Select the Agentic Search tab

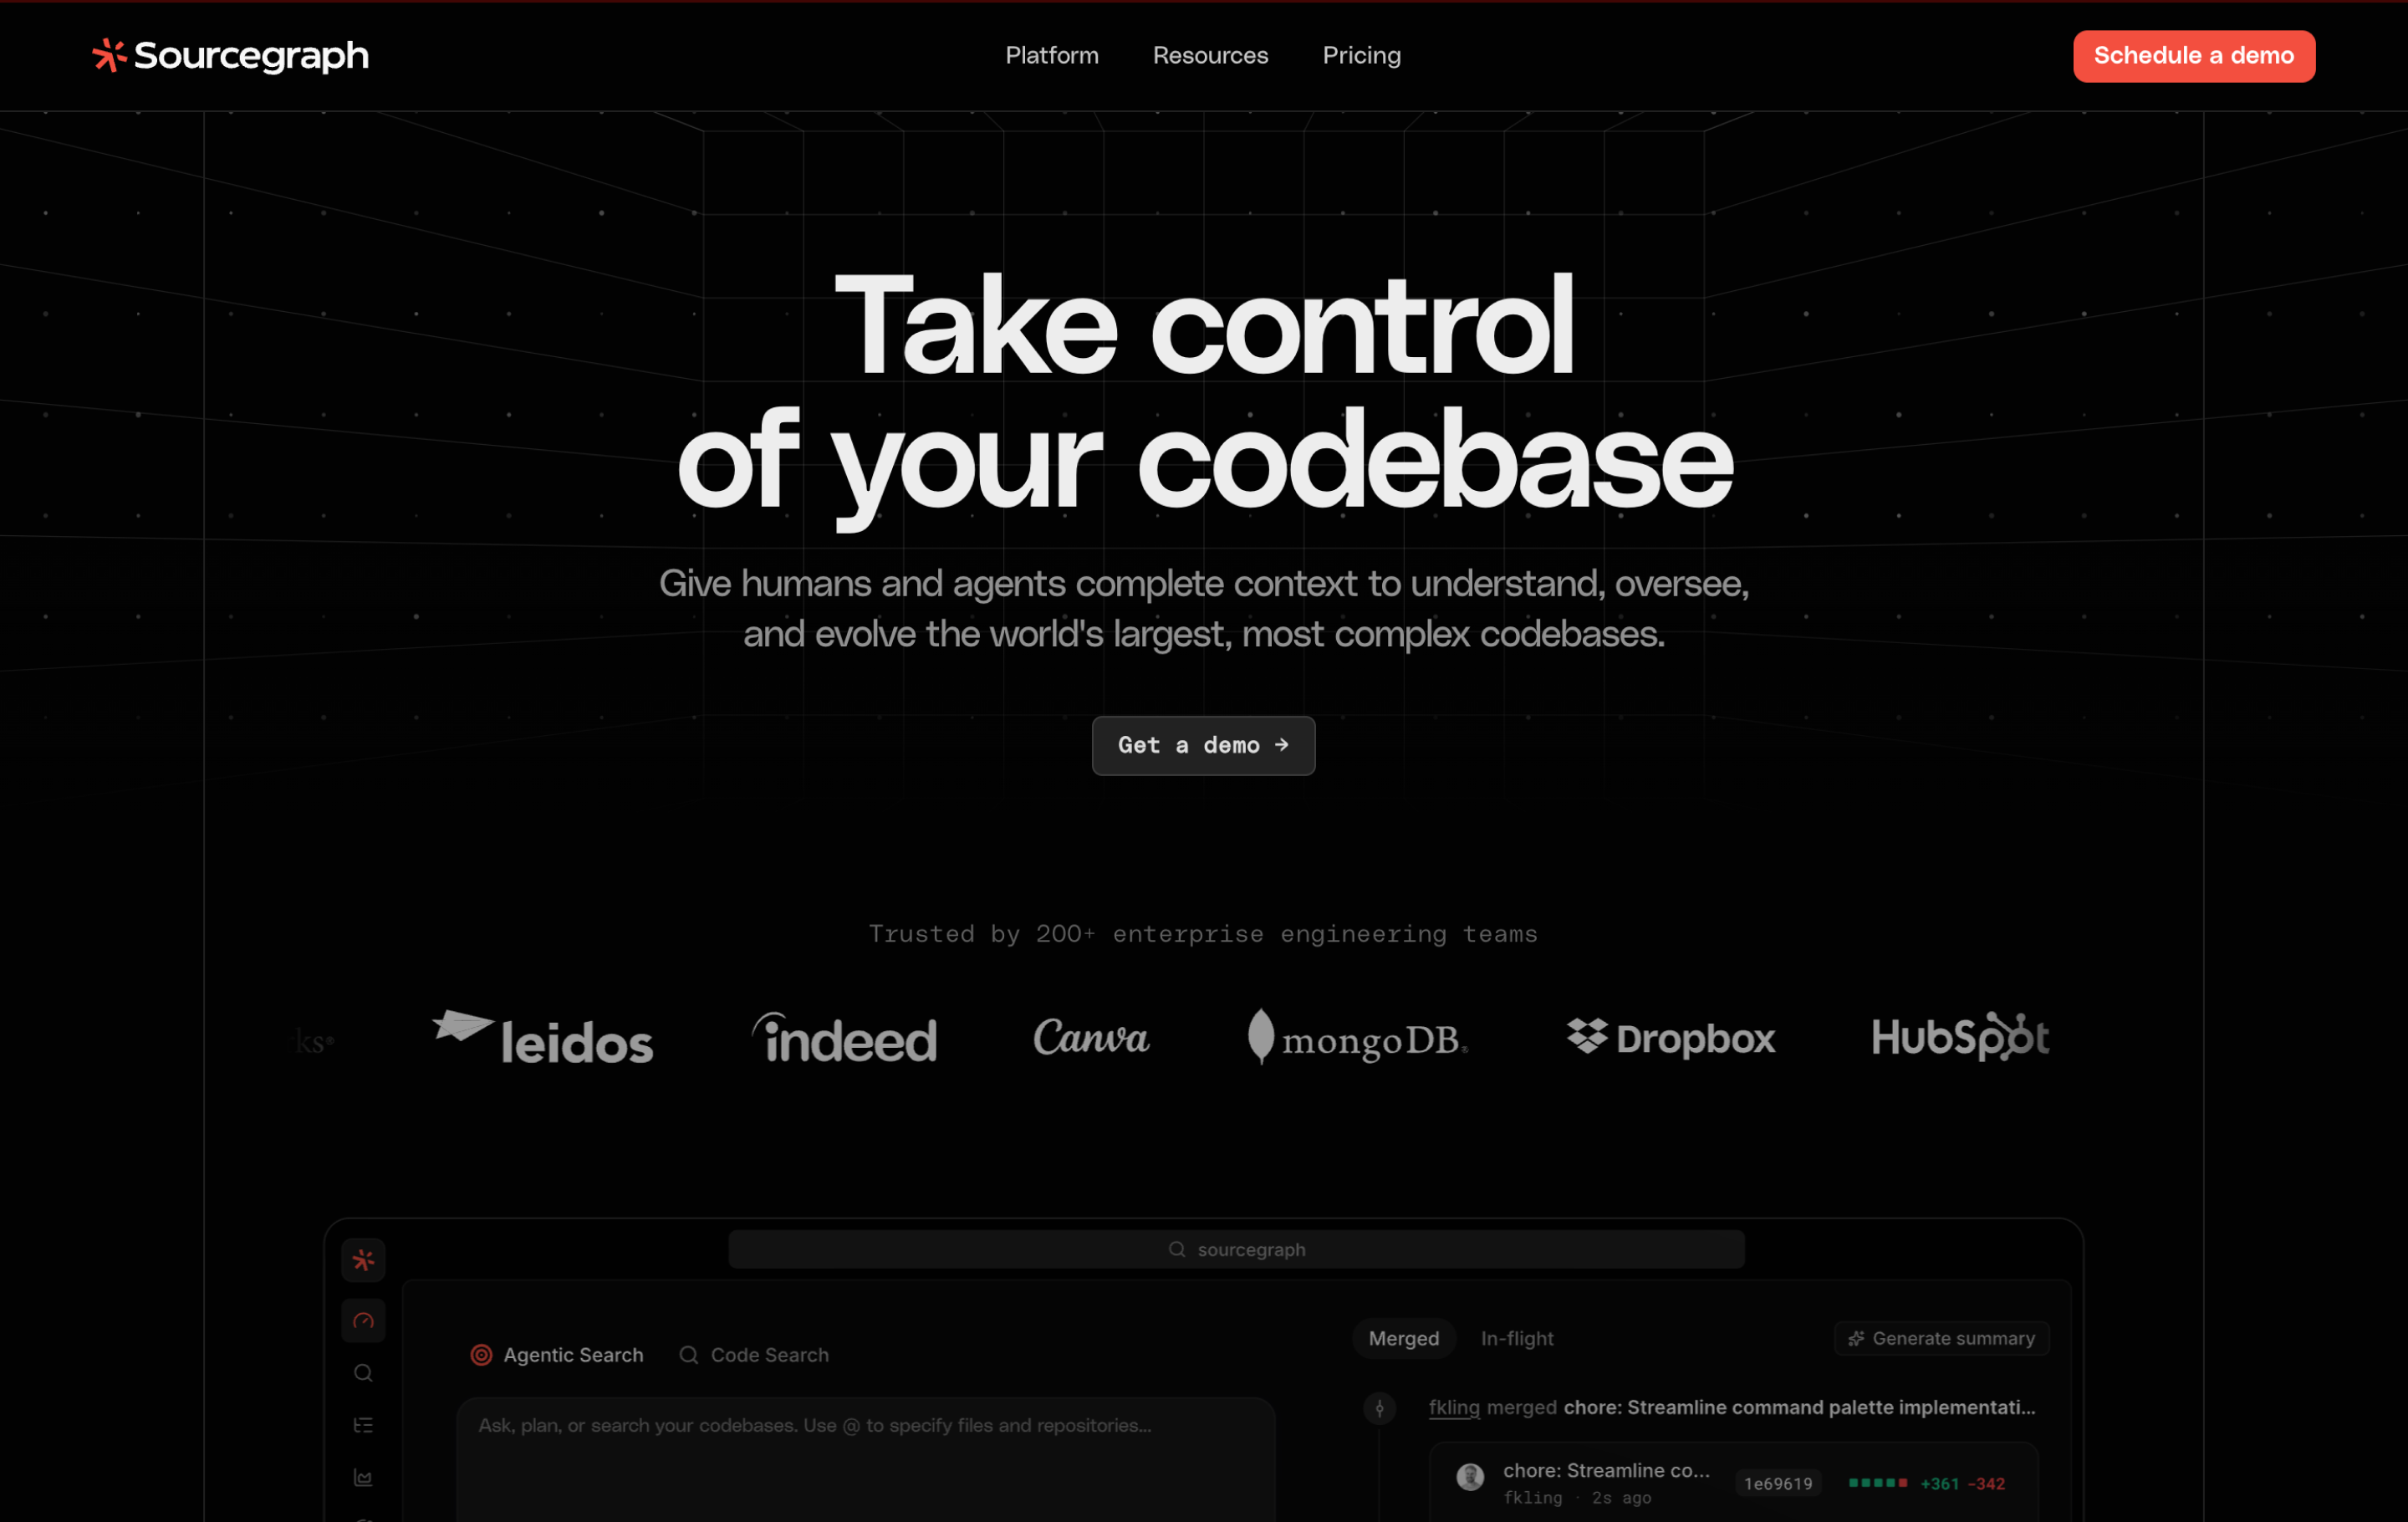tap(557, 1355)
